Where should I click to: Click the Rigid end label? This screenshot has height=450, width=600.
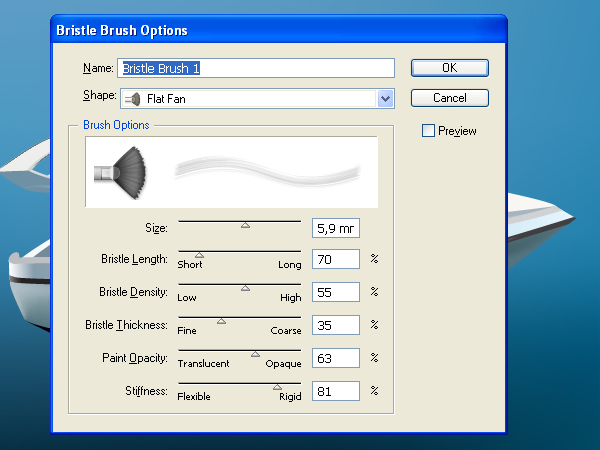click(x=290, y=396)
